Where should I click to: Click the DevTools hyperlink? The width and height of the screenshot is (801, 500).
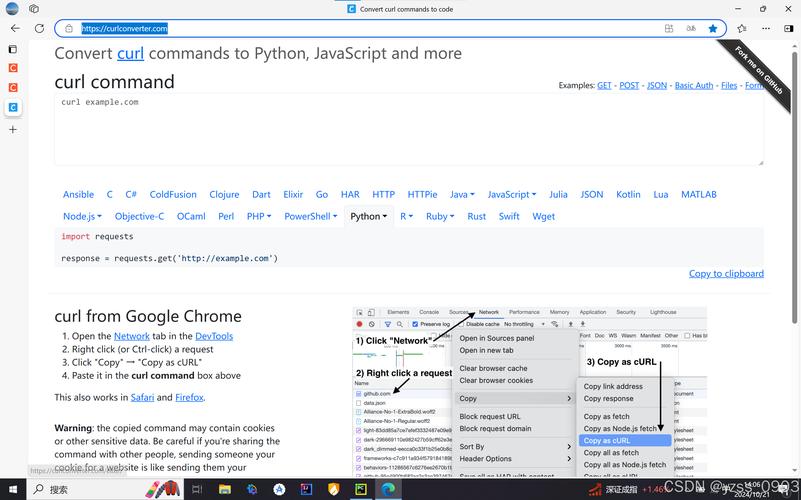[214, 336]
